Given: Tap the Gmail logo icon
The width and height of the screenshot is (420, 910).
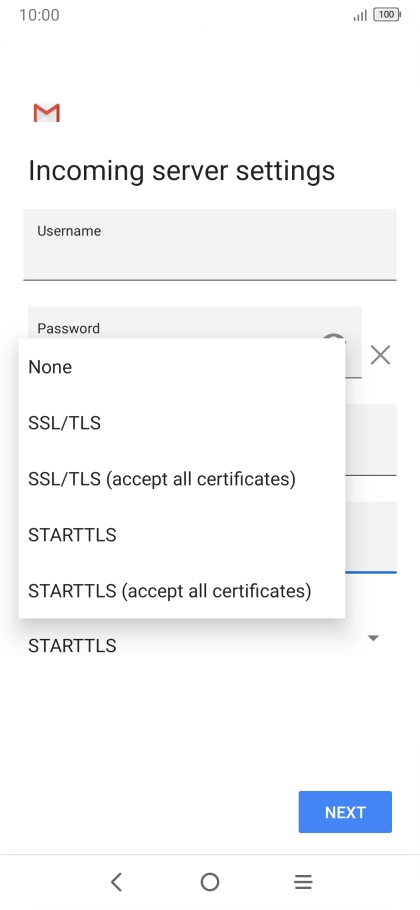Looking at the screenshot, I should (46, 113).
